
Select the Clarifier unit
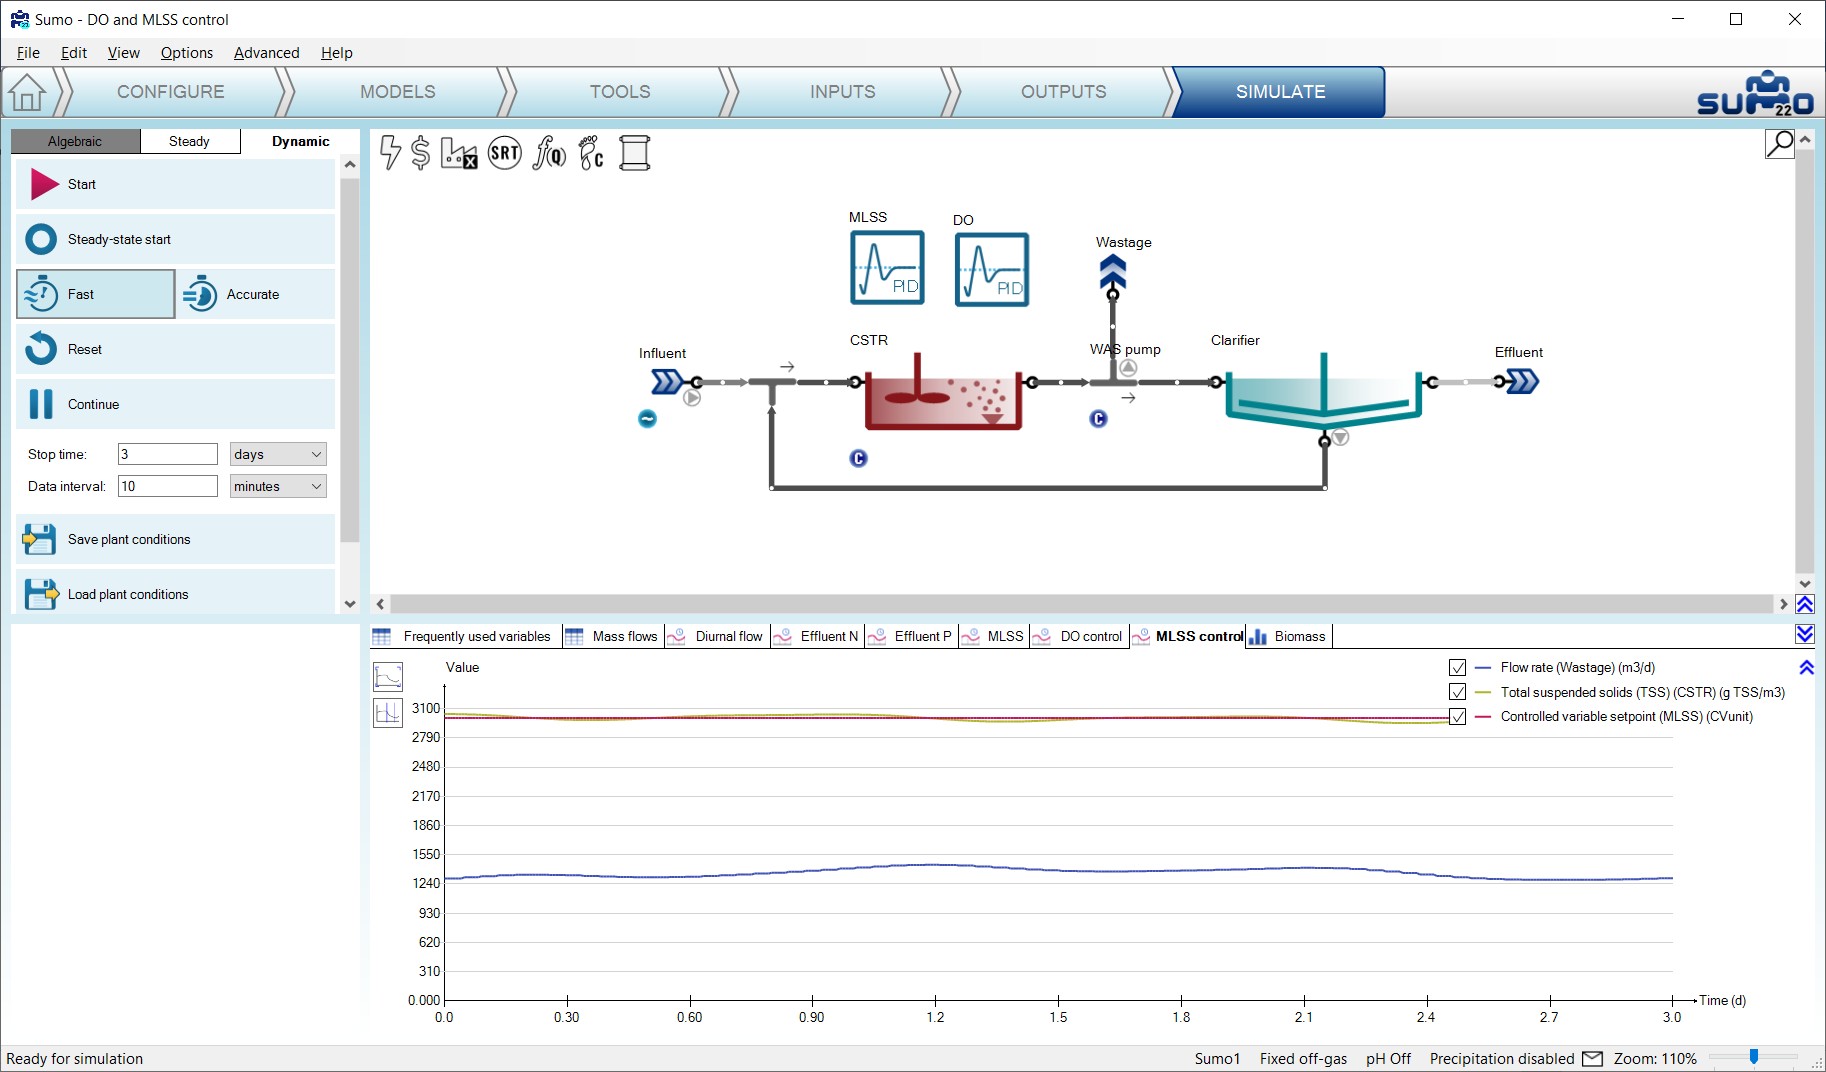click(x=1324, y=391)
